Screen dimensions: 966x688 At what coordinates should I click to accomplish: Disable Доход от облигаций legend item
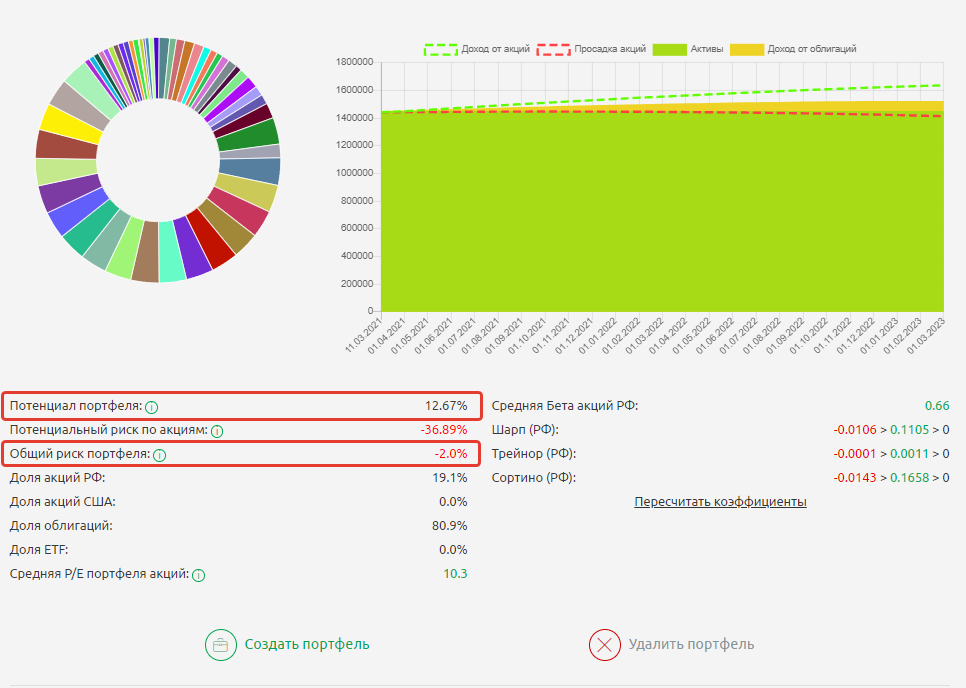click(792, 48)
